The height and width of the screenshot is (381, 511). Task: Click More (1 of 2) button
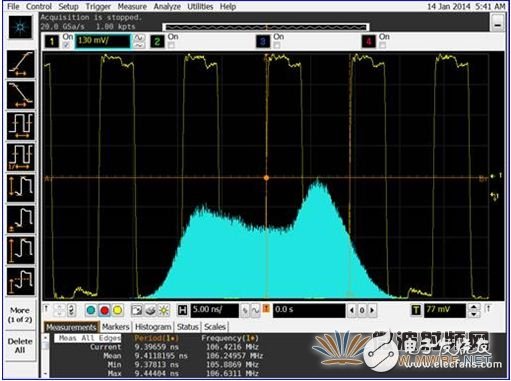click(x=20, y=315)
